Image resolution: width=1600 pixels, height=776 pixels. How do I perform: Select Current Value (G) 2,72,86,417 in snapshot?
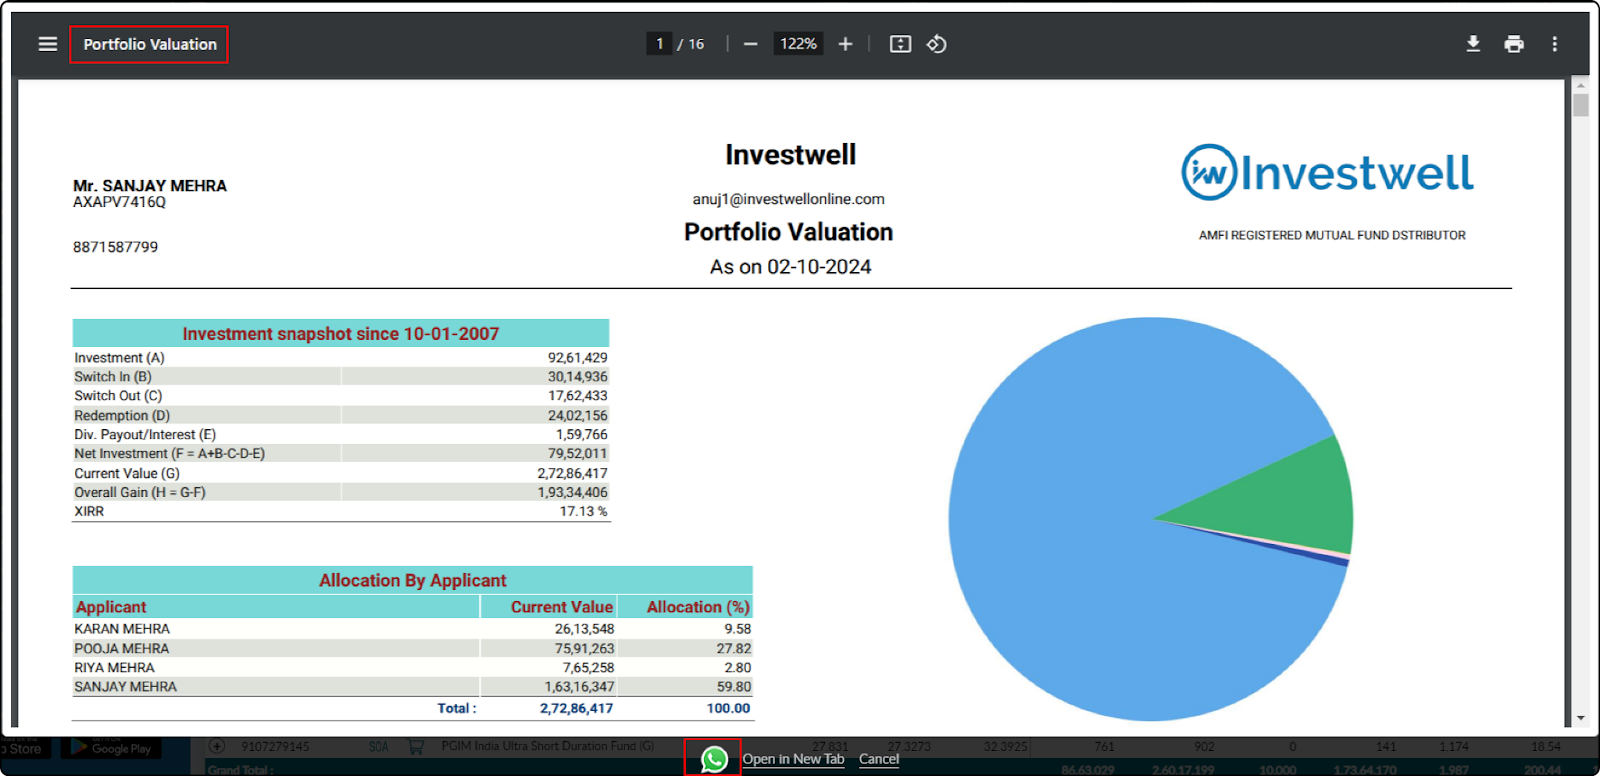tap(572, 473)
